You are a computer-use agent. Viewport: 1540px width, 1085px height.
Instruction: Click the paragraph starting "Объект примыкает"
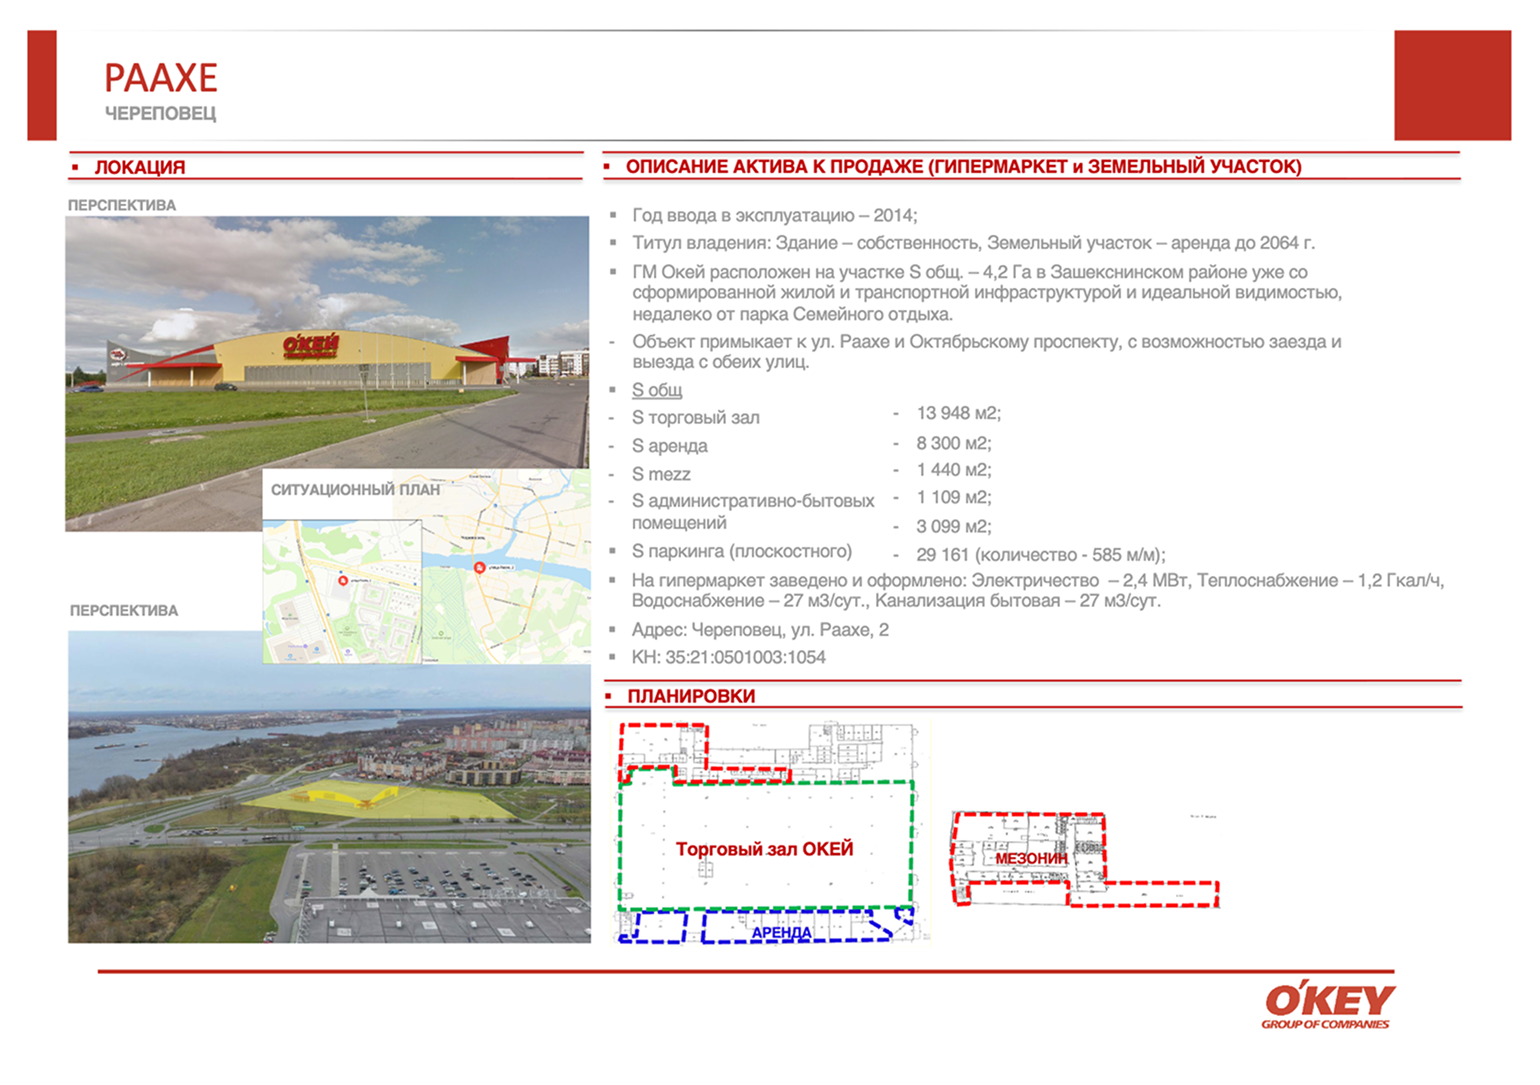tap(987, 352)
